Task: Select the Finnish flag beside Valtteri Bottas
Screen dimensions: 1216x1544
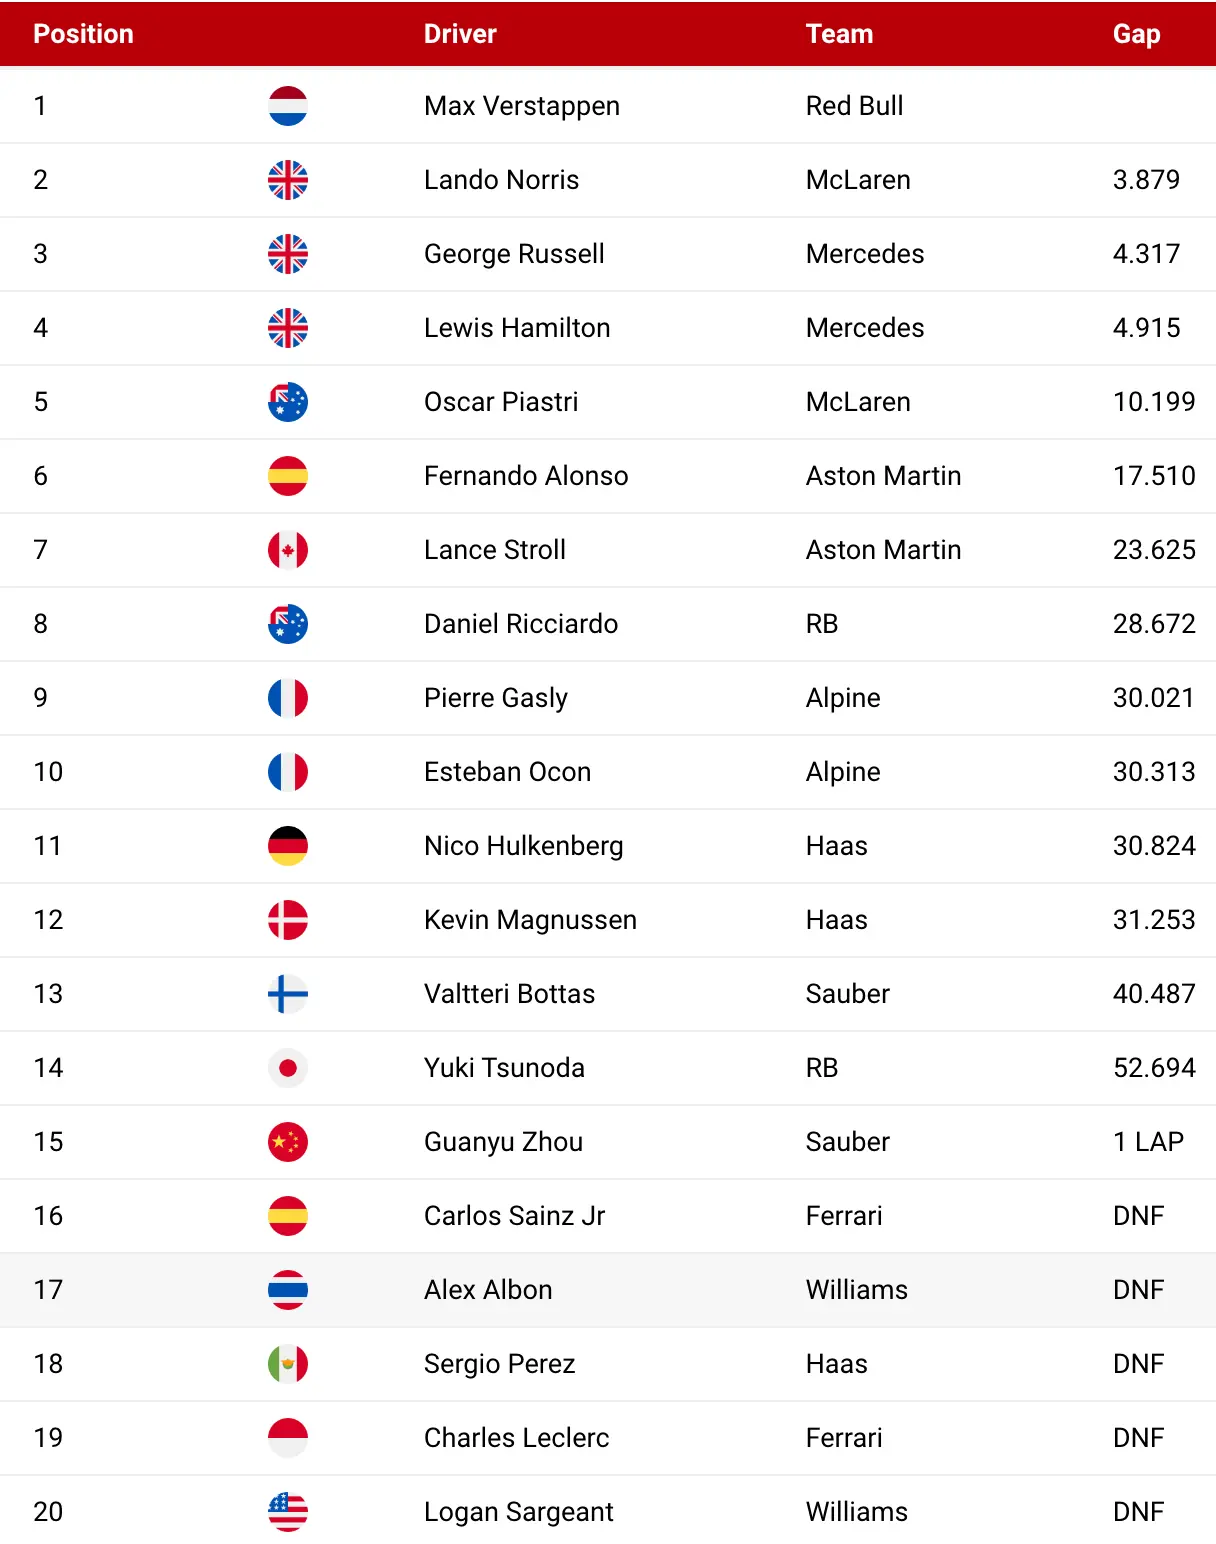Action: pos(288,994)
